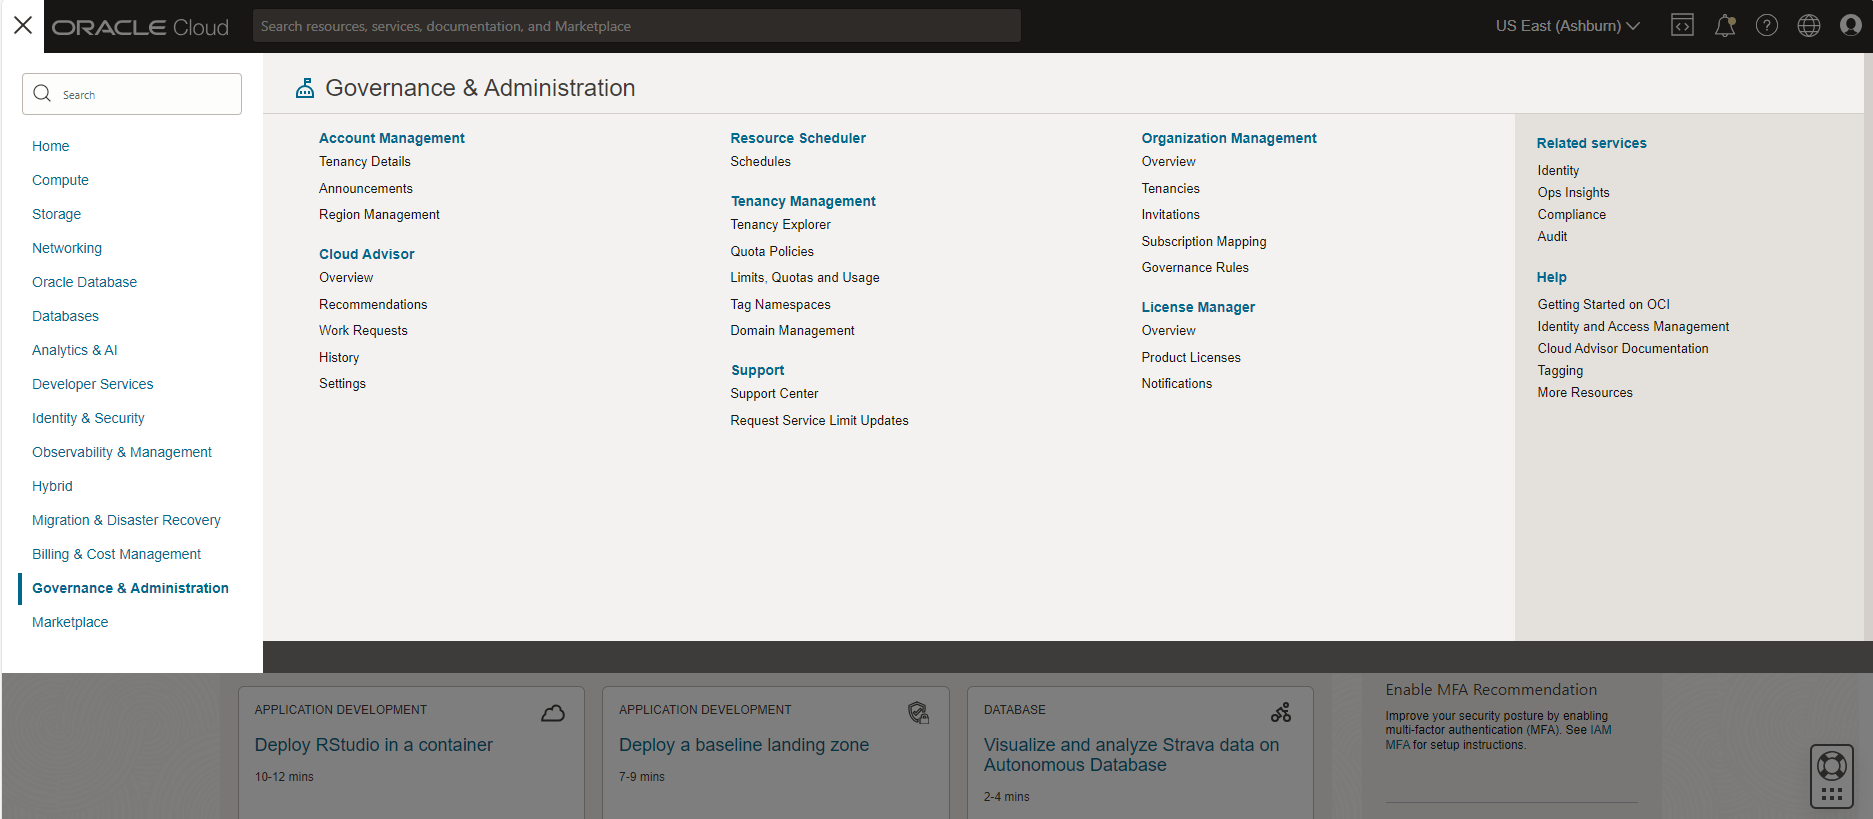Open Invitations link
Viewport: 1873px width, 819px height.
coord(1170,215)
